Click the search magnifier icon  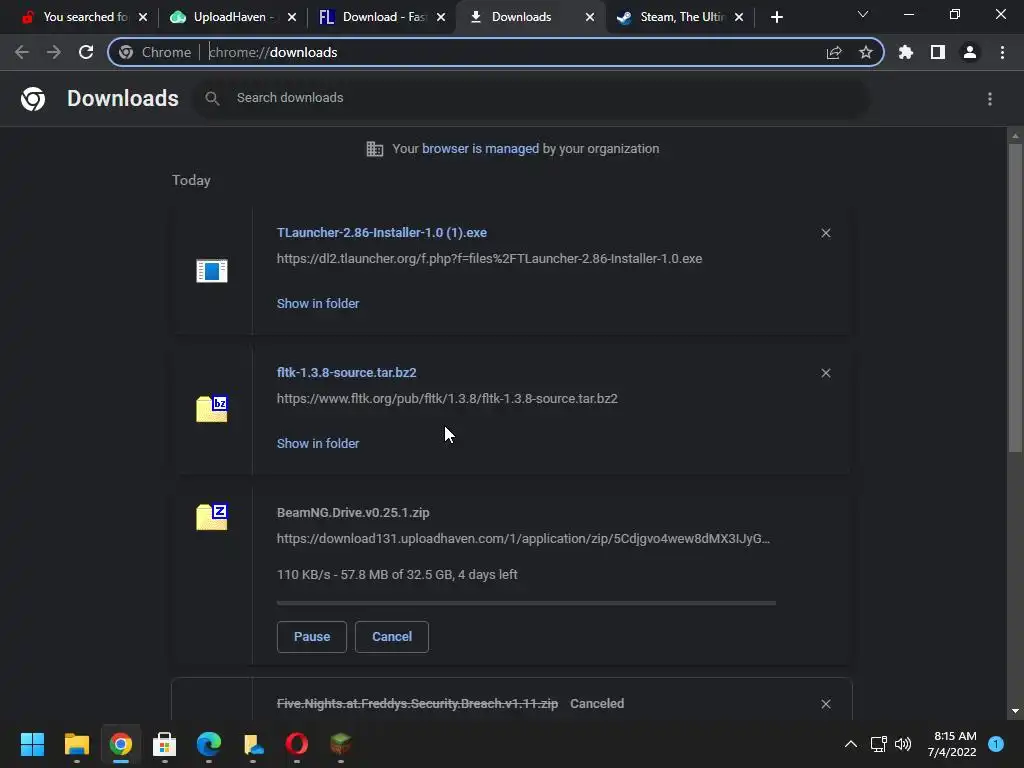[x=212, y=98]
